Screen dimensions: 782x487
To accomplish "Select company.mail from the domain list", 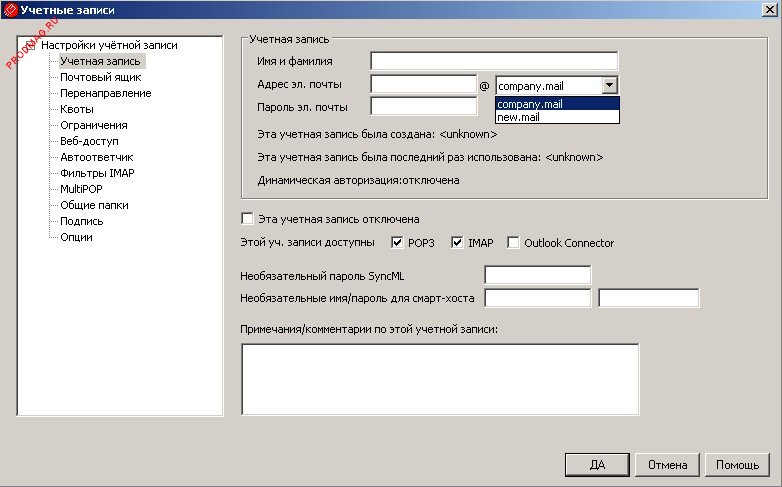I will [x=557, y=104].
